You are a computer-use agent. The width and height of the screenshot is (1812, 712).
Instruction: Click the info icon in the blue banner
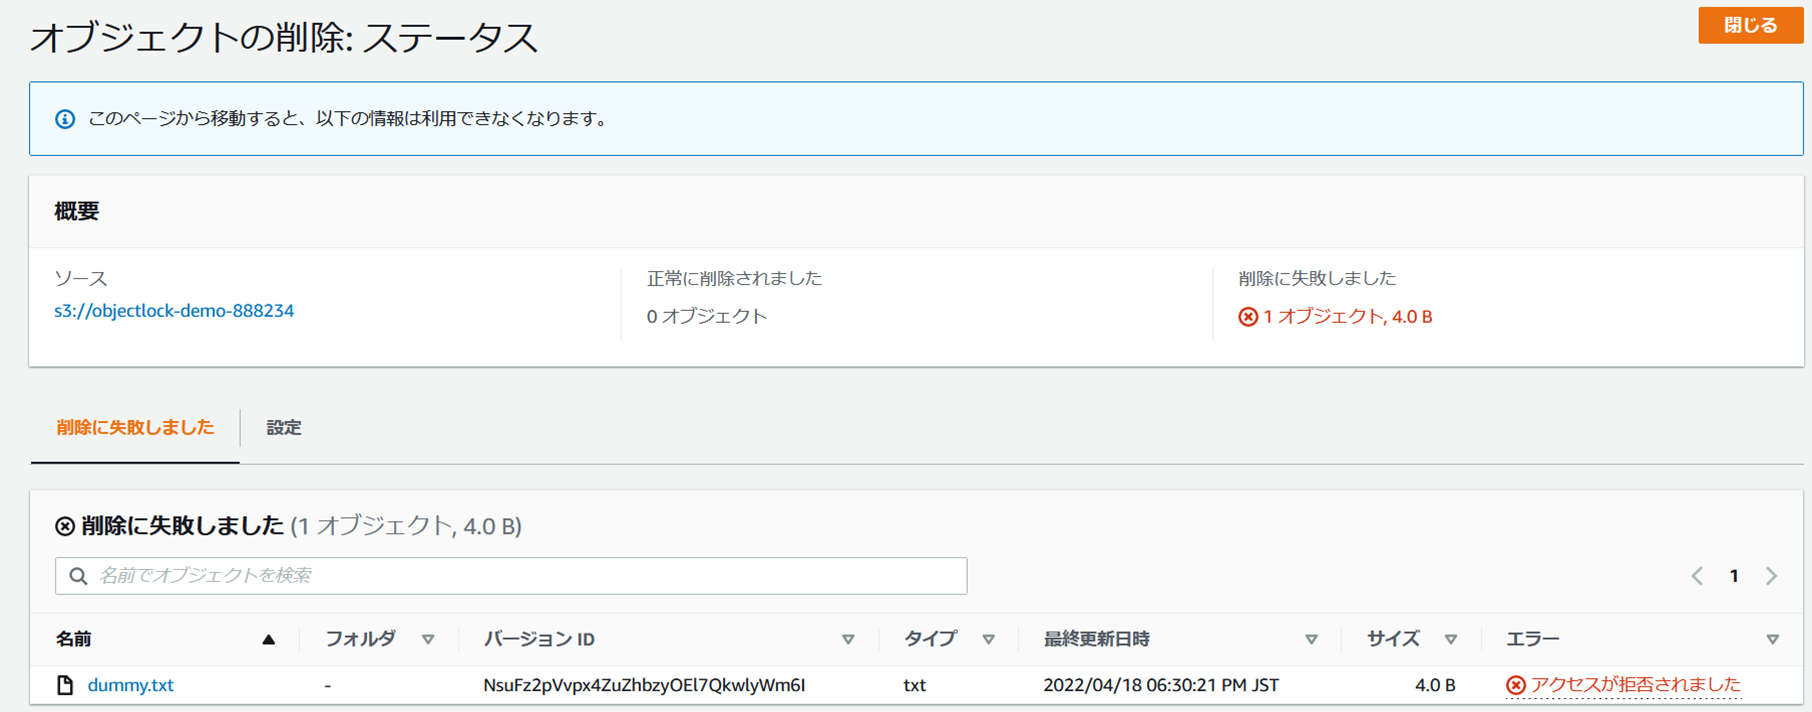click(65, 119)
